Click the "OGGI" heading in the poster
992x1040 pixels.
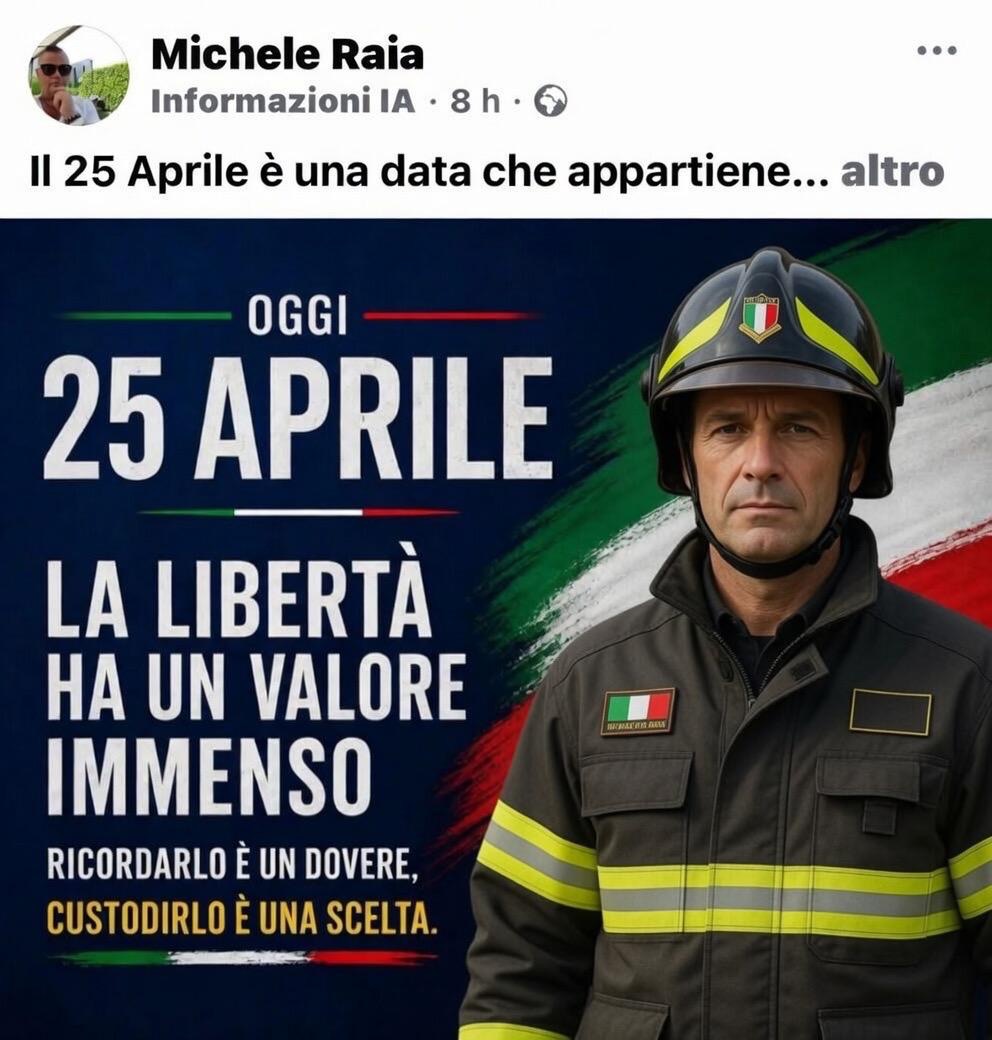click(298, 316)
